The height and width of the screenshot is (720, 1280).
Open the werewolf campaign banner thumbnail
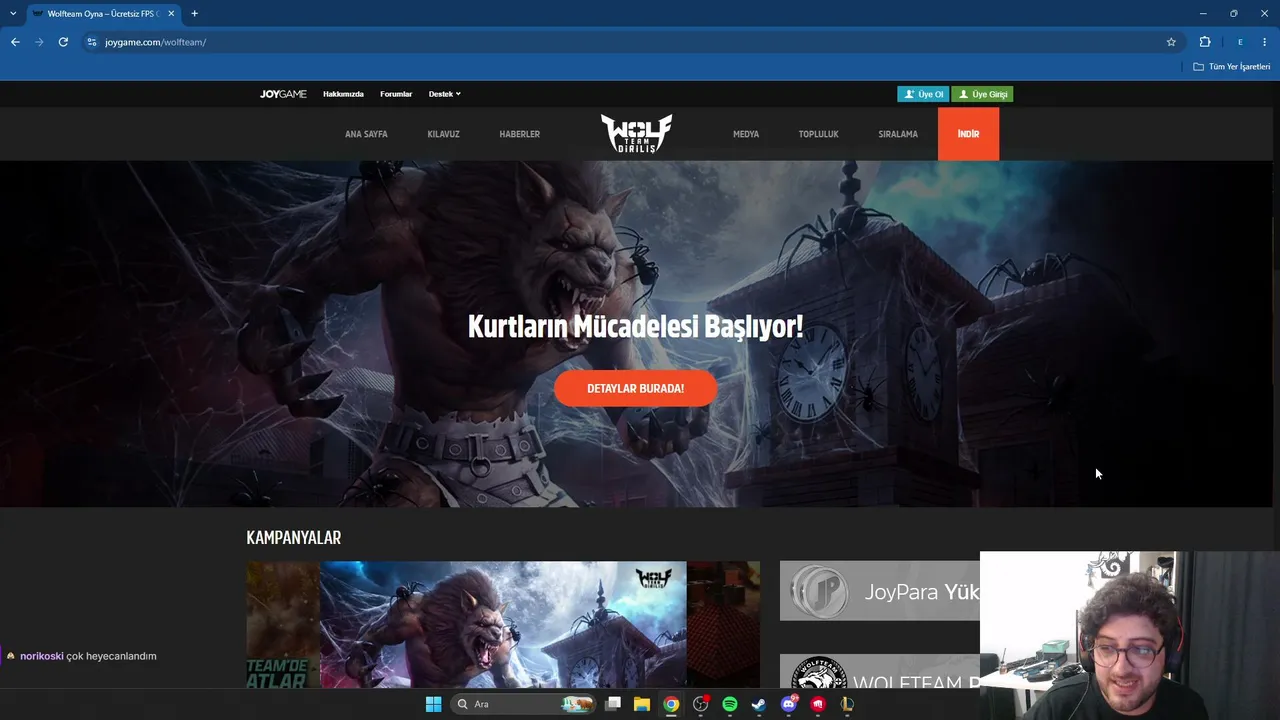pyautogui.click(x=503, y=624)
